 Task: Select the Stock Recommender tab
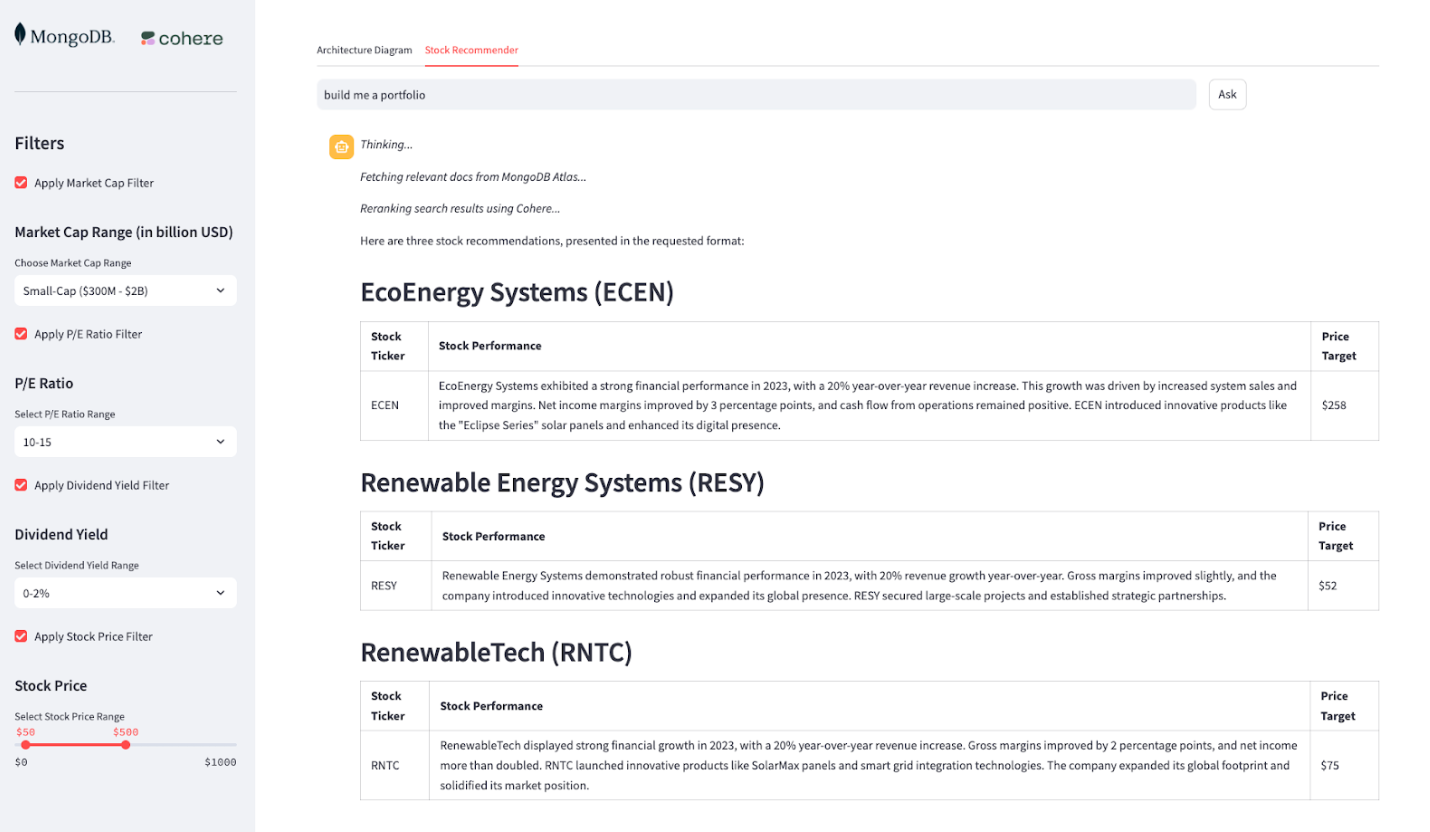click(471, 49)
